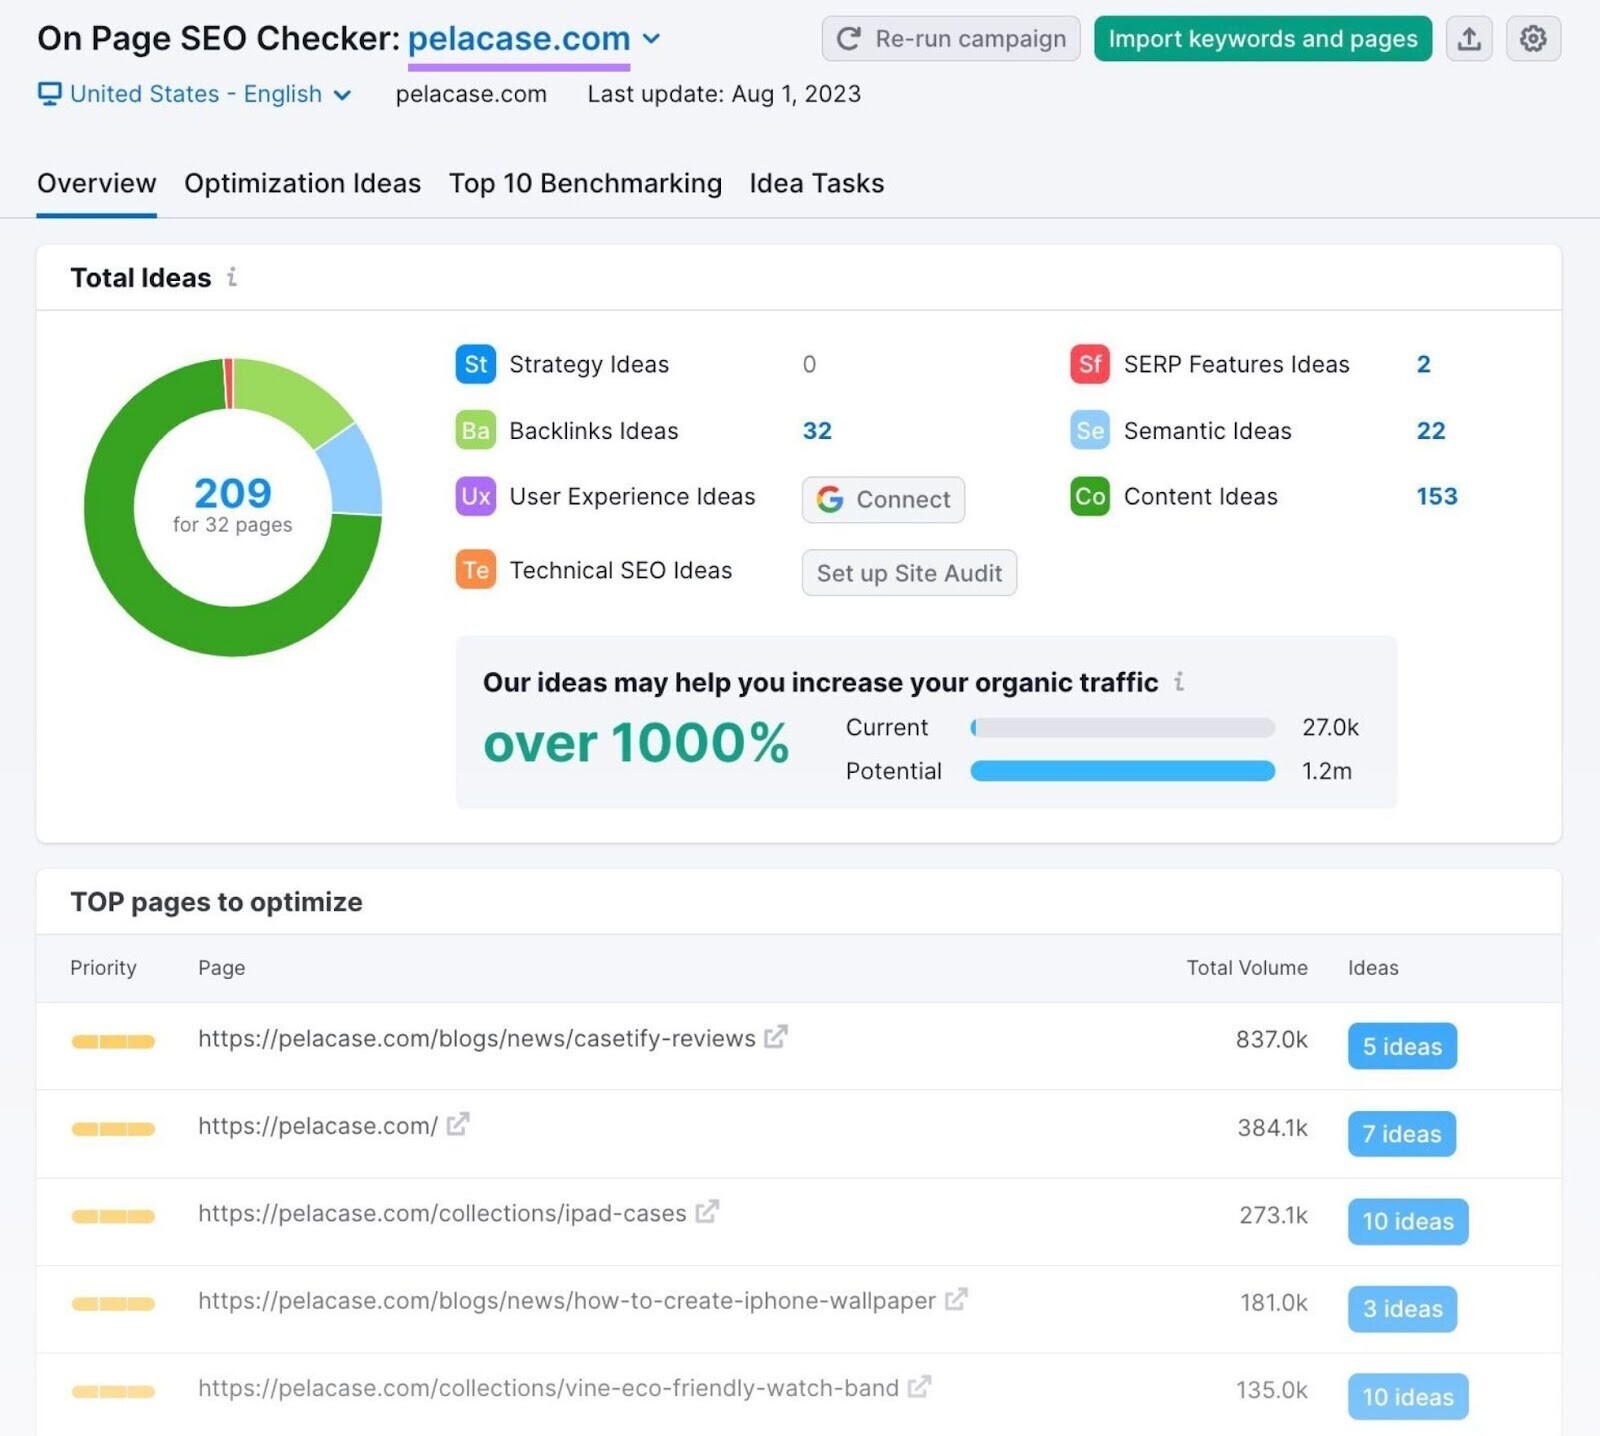1600x1436 pixels.
Task: Click the Se Semantic Ideas icon
Action: [x=1090, y=431]
